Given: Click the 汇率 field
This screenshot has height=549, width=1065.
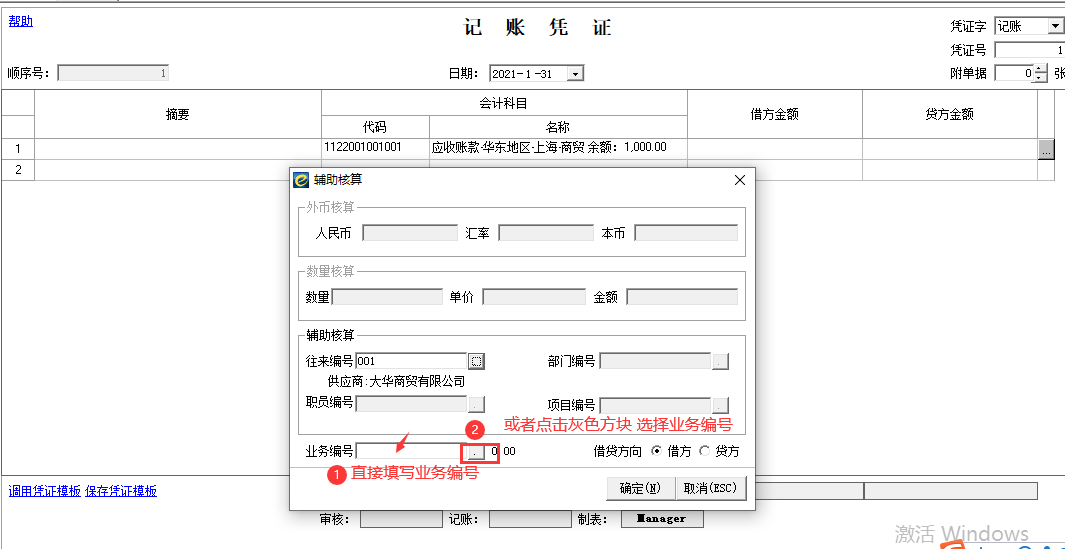Looking at the screenshot, I should tap(546, 233).
